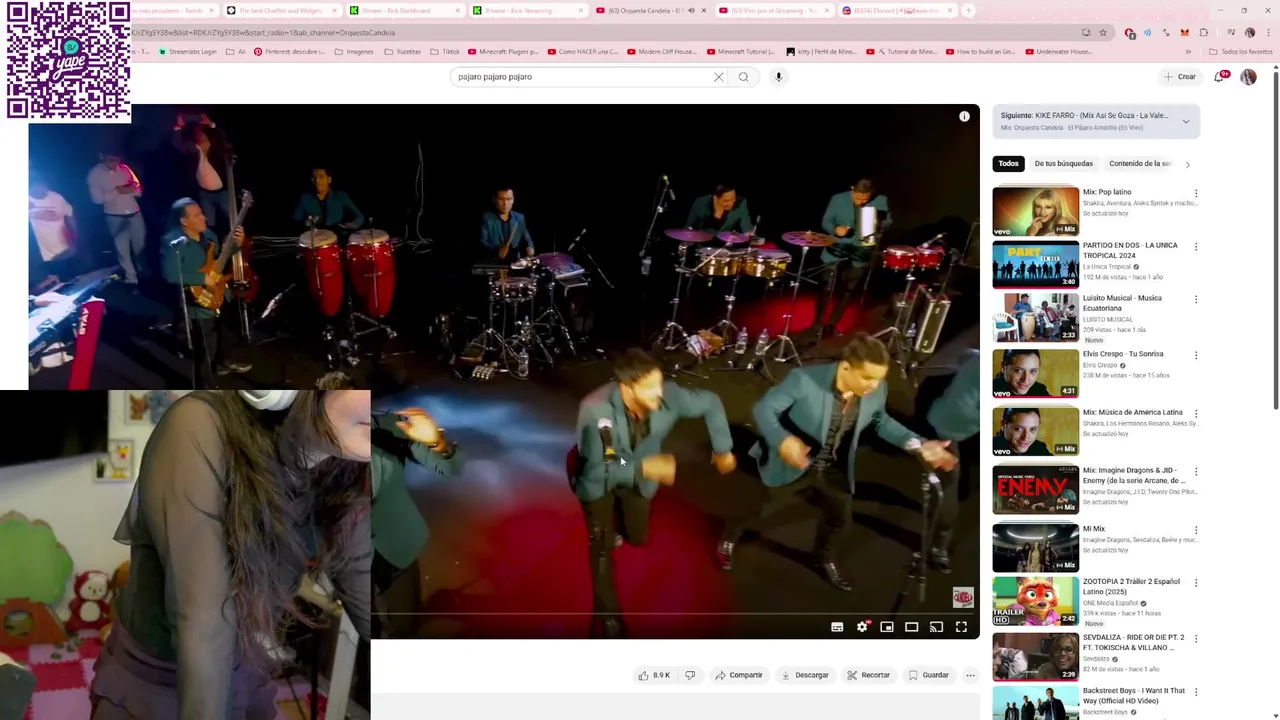Open options for PARTIDO EN DOS video
The height and width of the screenshot is (720, 1280).
coord(1195,247)
